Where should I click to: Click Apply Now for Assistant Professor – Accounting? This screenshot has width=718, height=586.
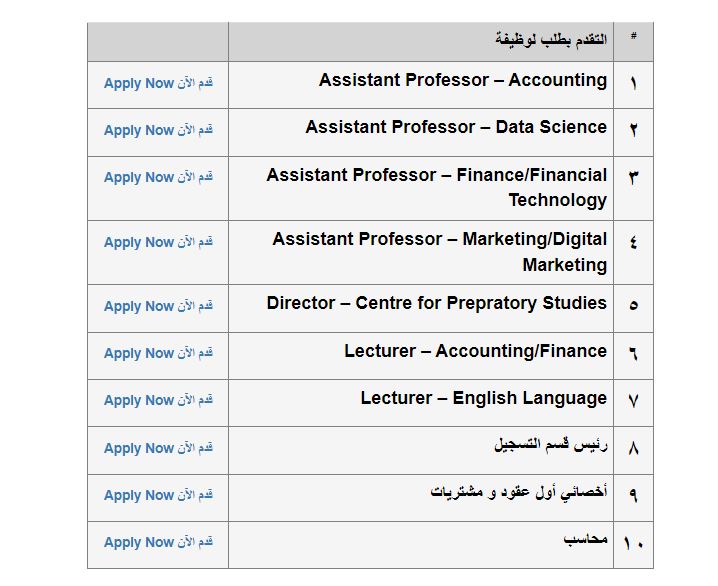(158, 83)
